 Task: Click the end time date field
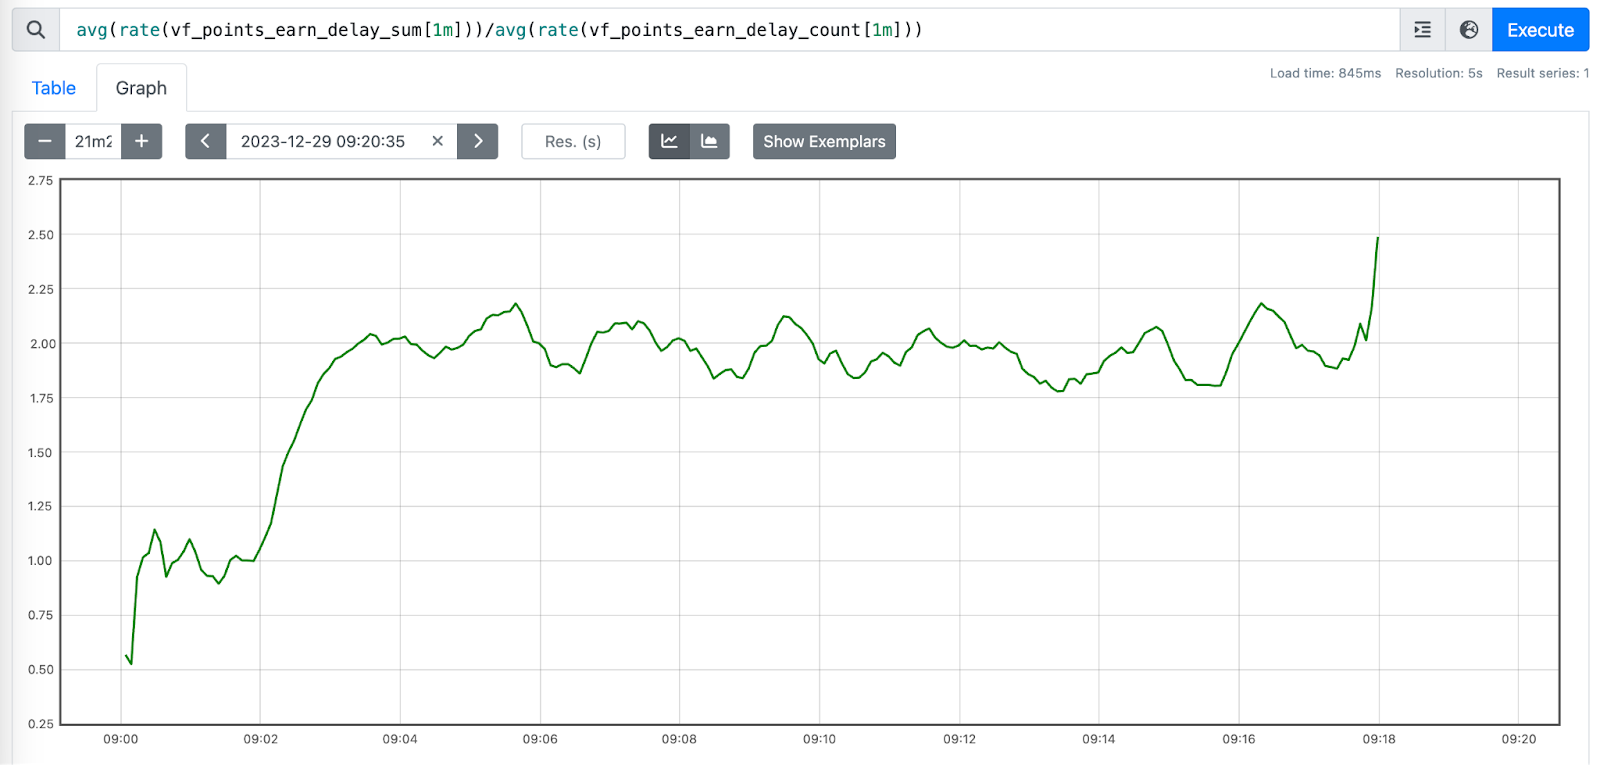coord(323,141)
